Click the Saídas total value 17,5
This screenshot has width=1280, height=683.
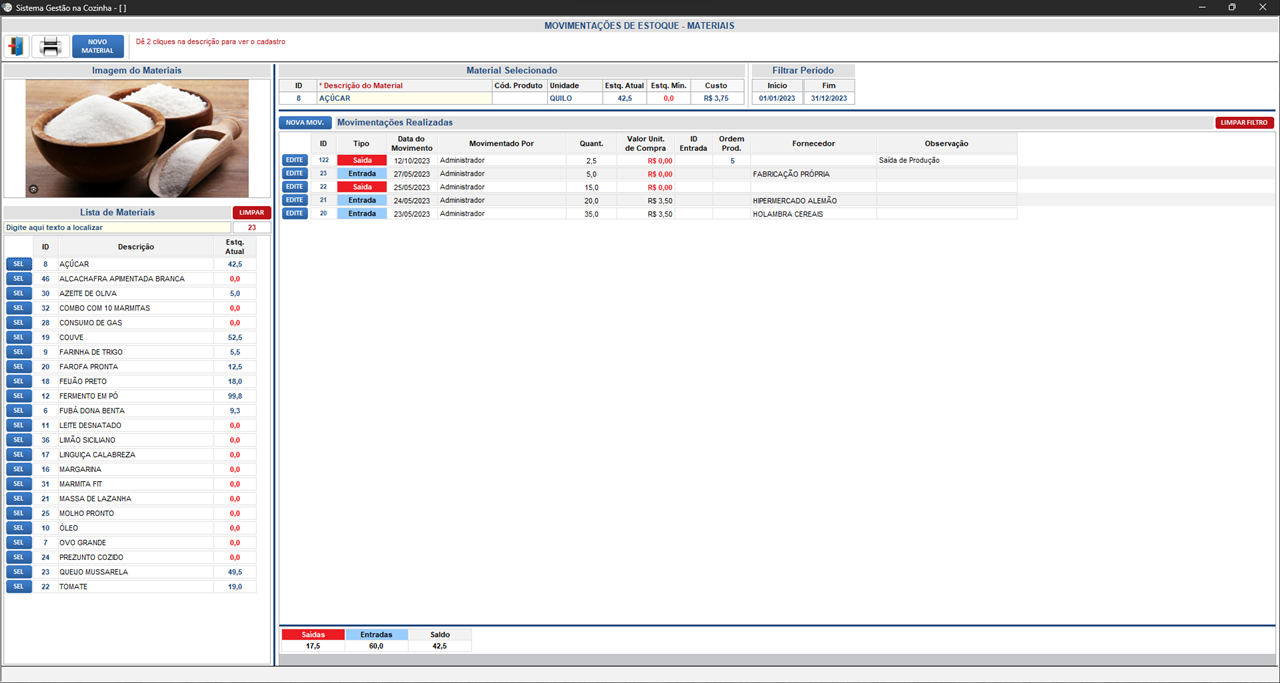tap(313, 646)
